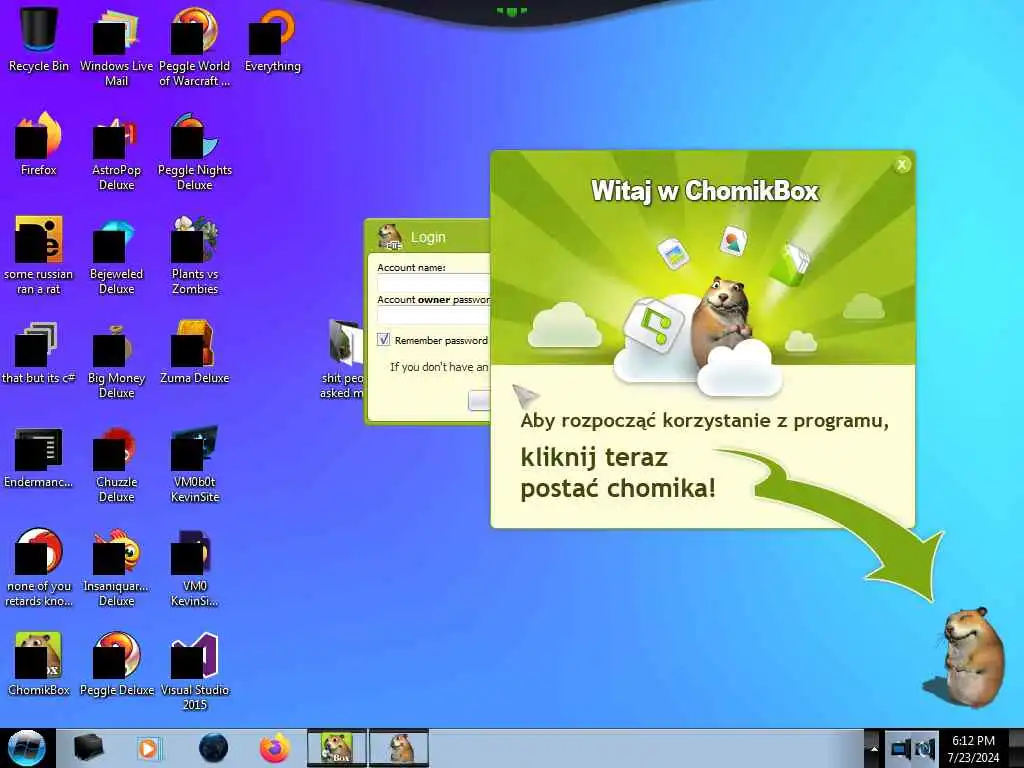
Task: Click the Account name input field
Action: [x=434, y=283]
